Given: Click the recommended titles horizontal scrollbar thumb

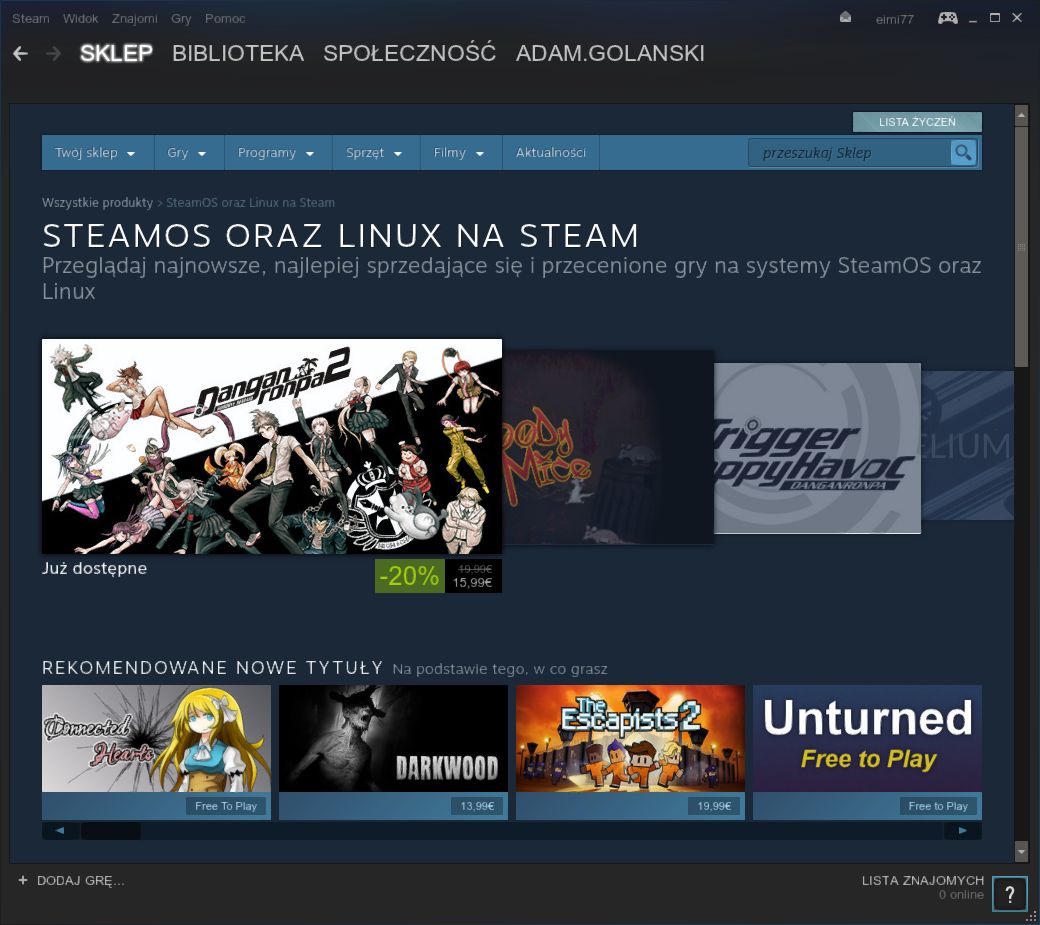Looking at the screenshot, I should [111, 830].
